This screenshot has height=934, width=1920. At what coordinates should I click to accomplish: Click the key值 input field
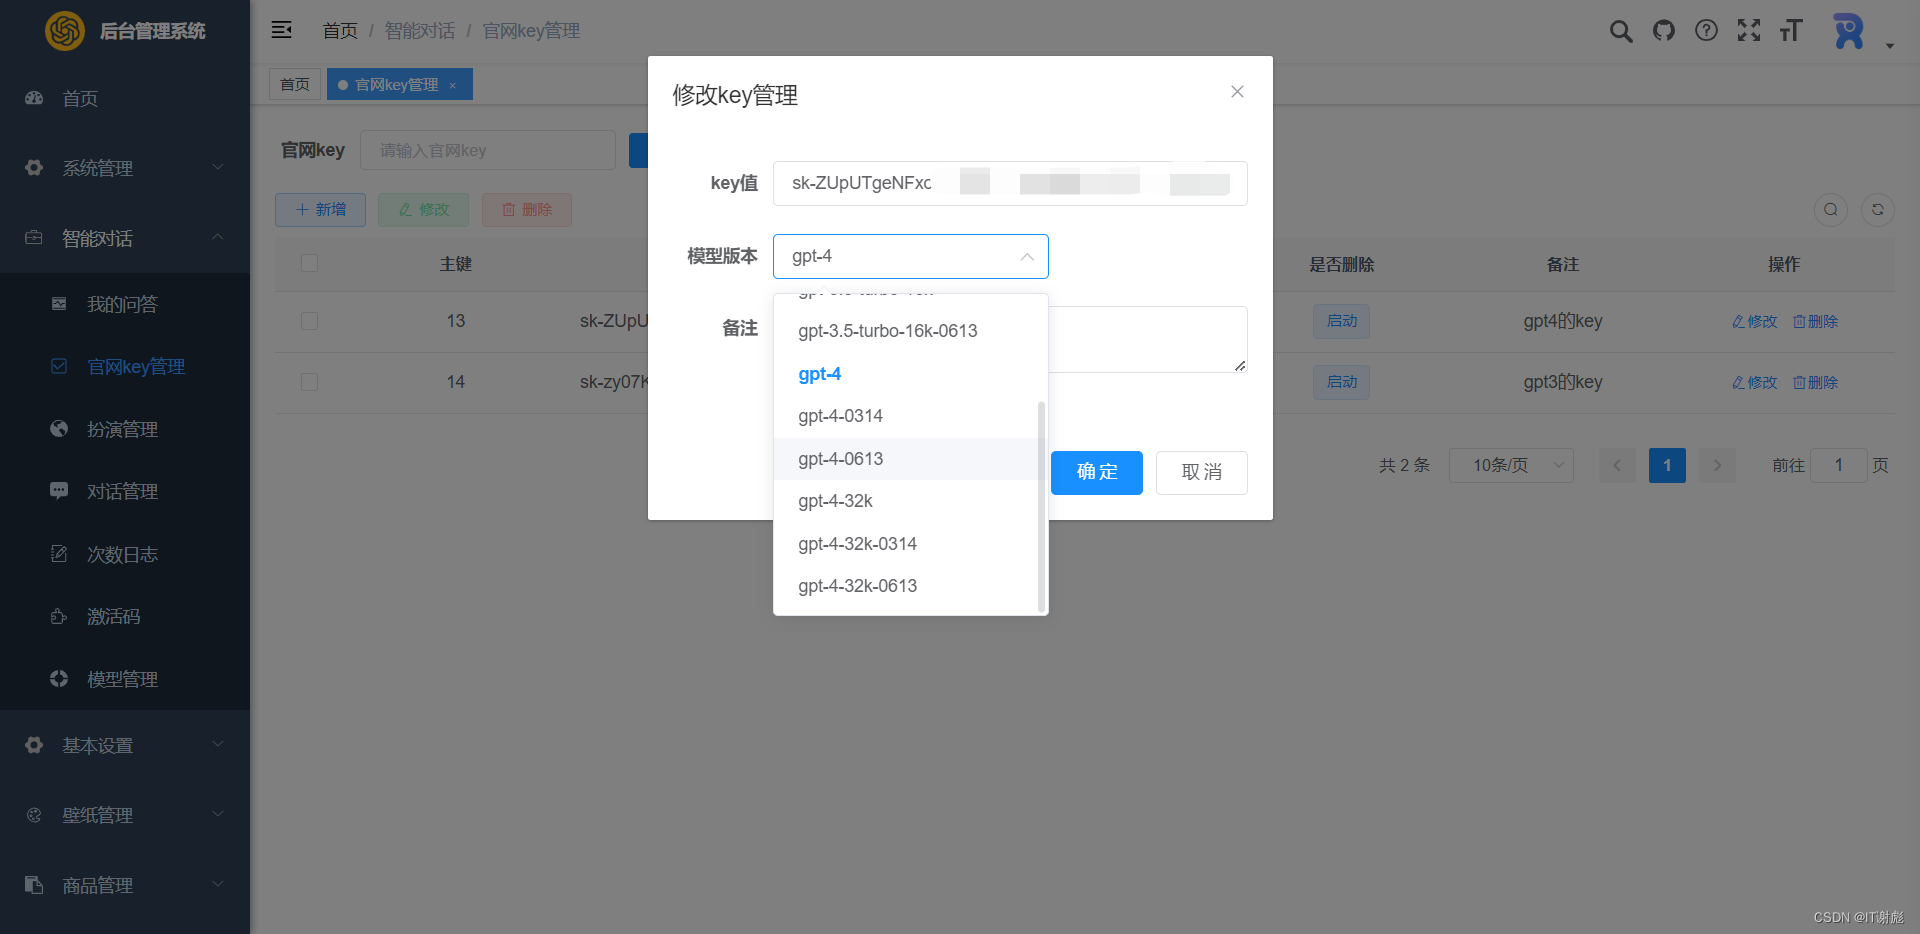1010,183
